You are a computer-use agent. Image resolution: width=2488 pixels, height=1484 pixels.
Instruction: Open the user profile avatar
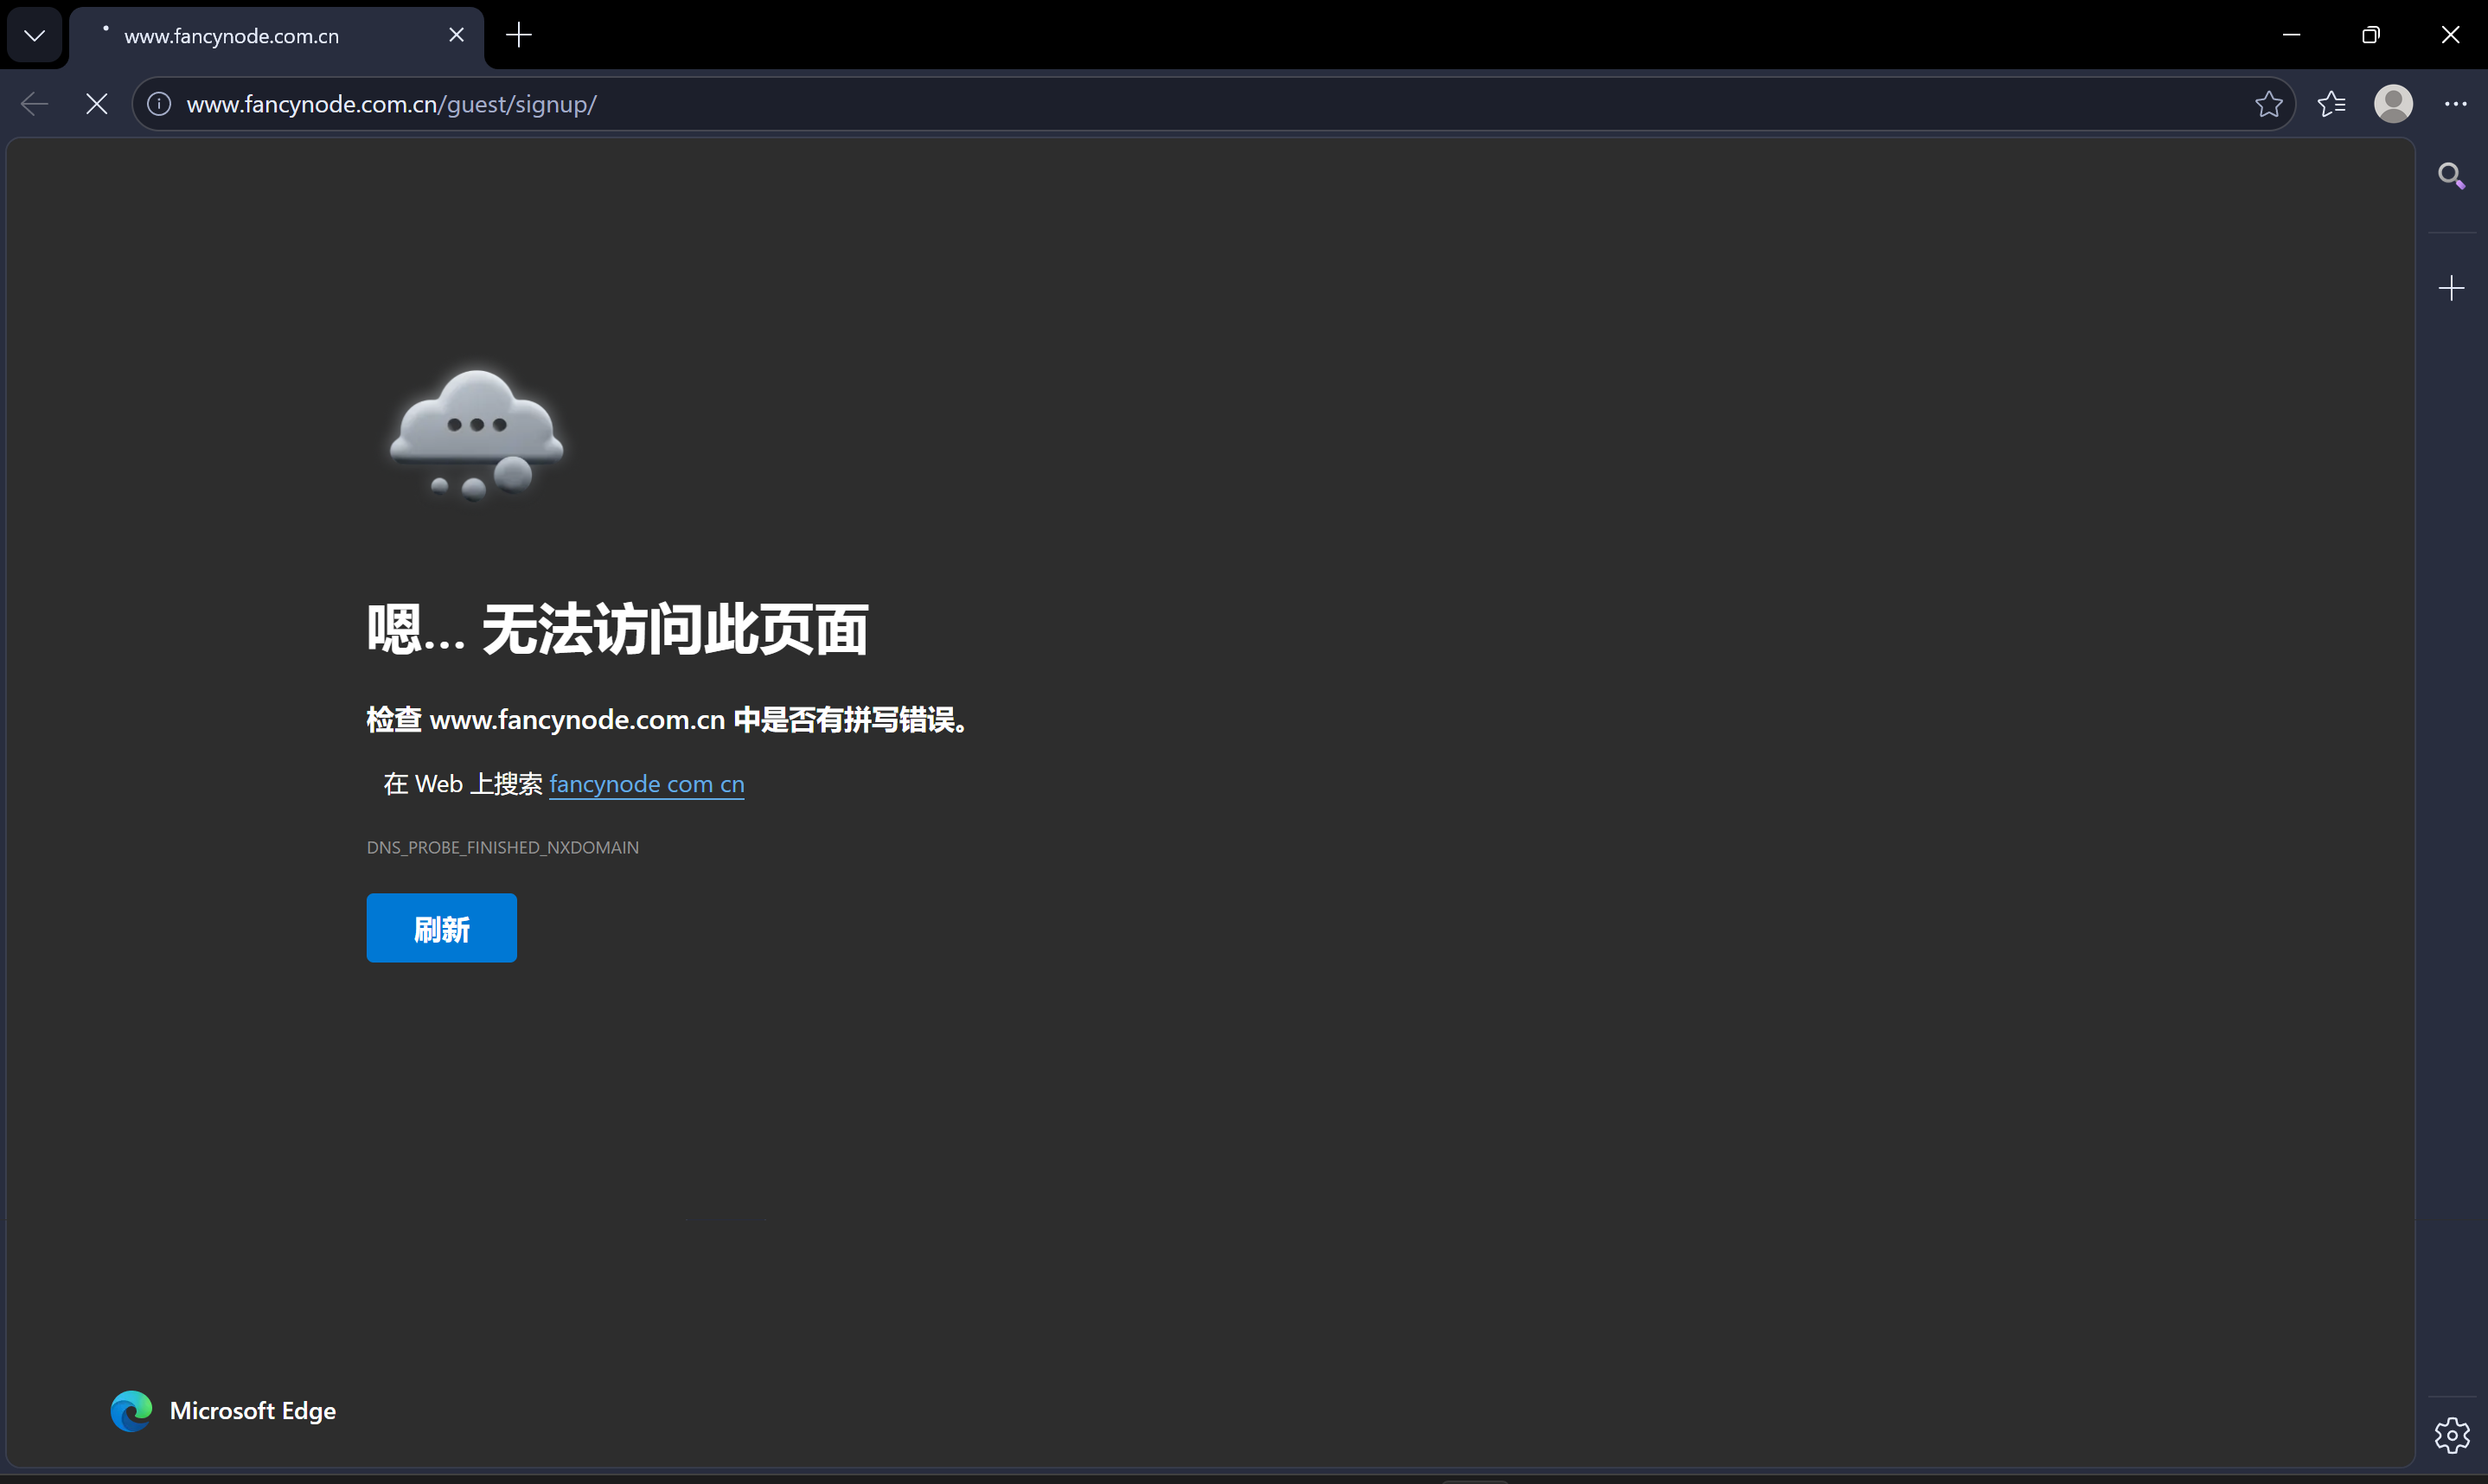pos(2393,104)
